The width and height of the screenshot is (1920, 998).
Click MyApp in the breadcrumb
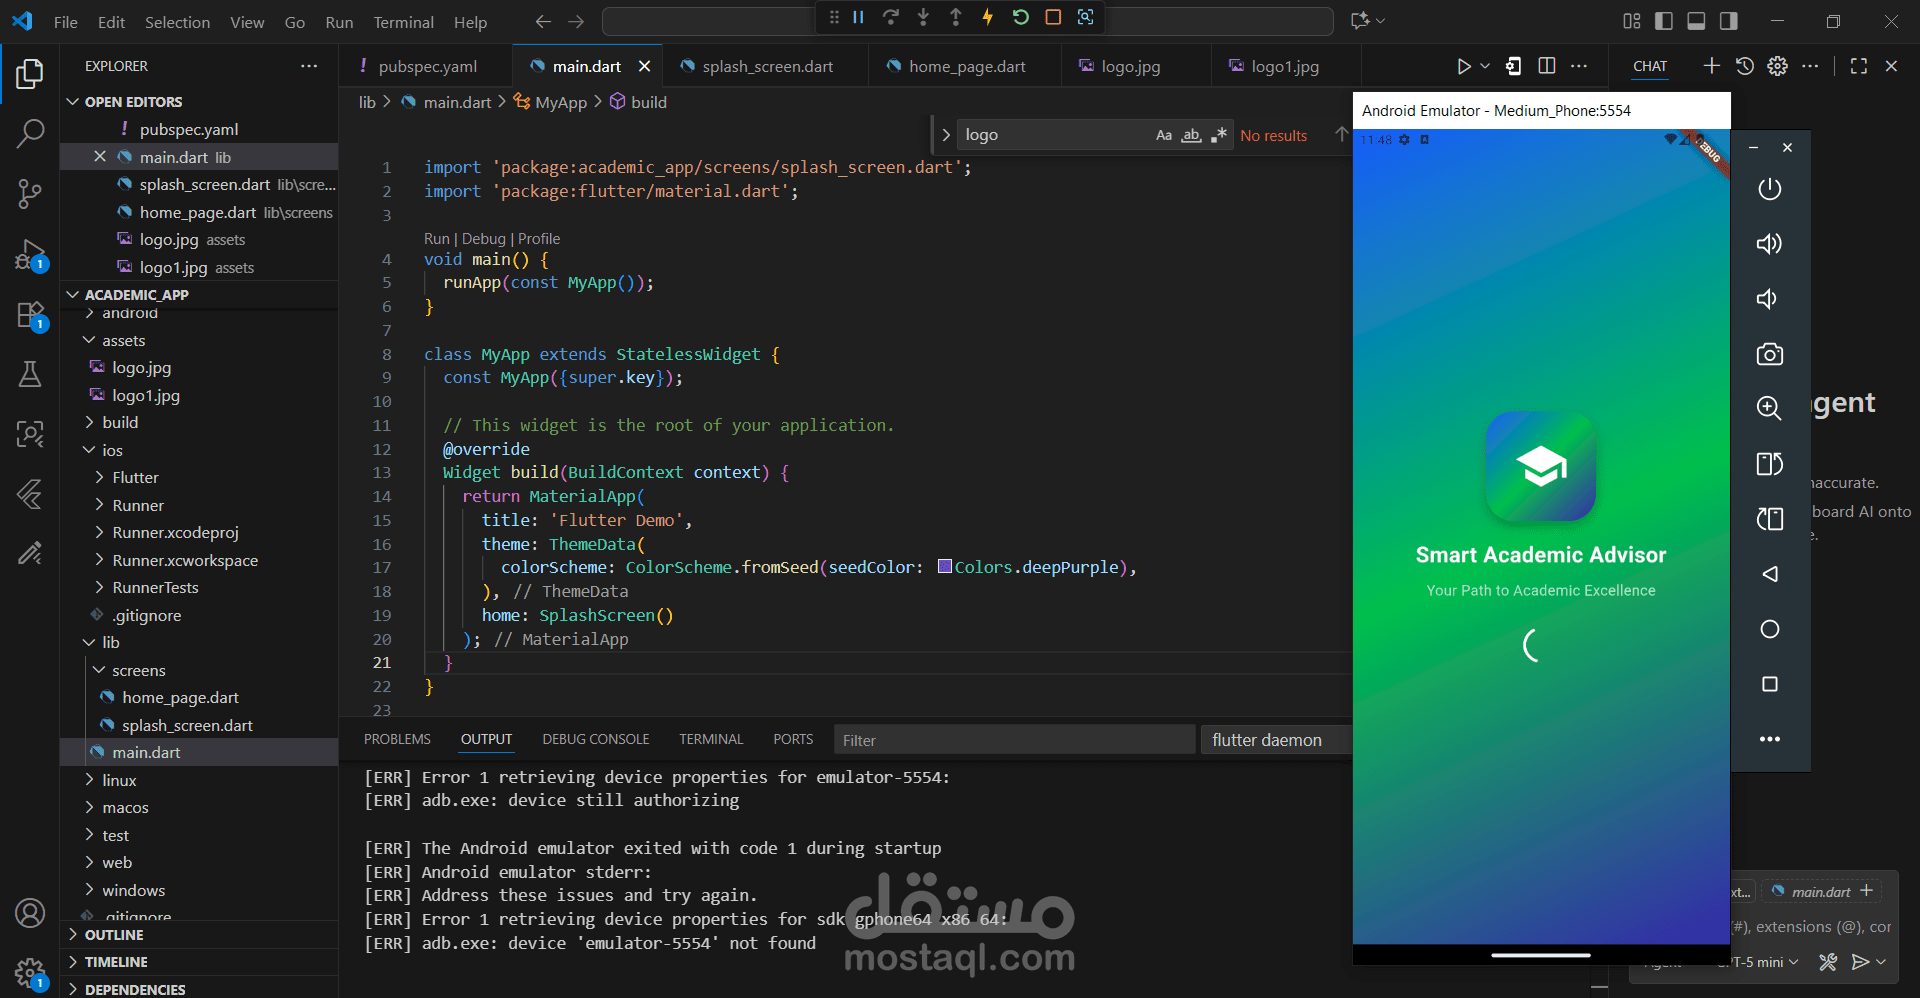560,102
